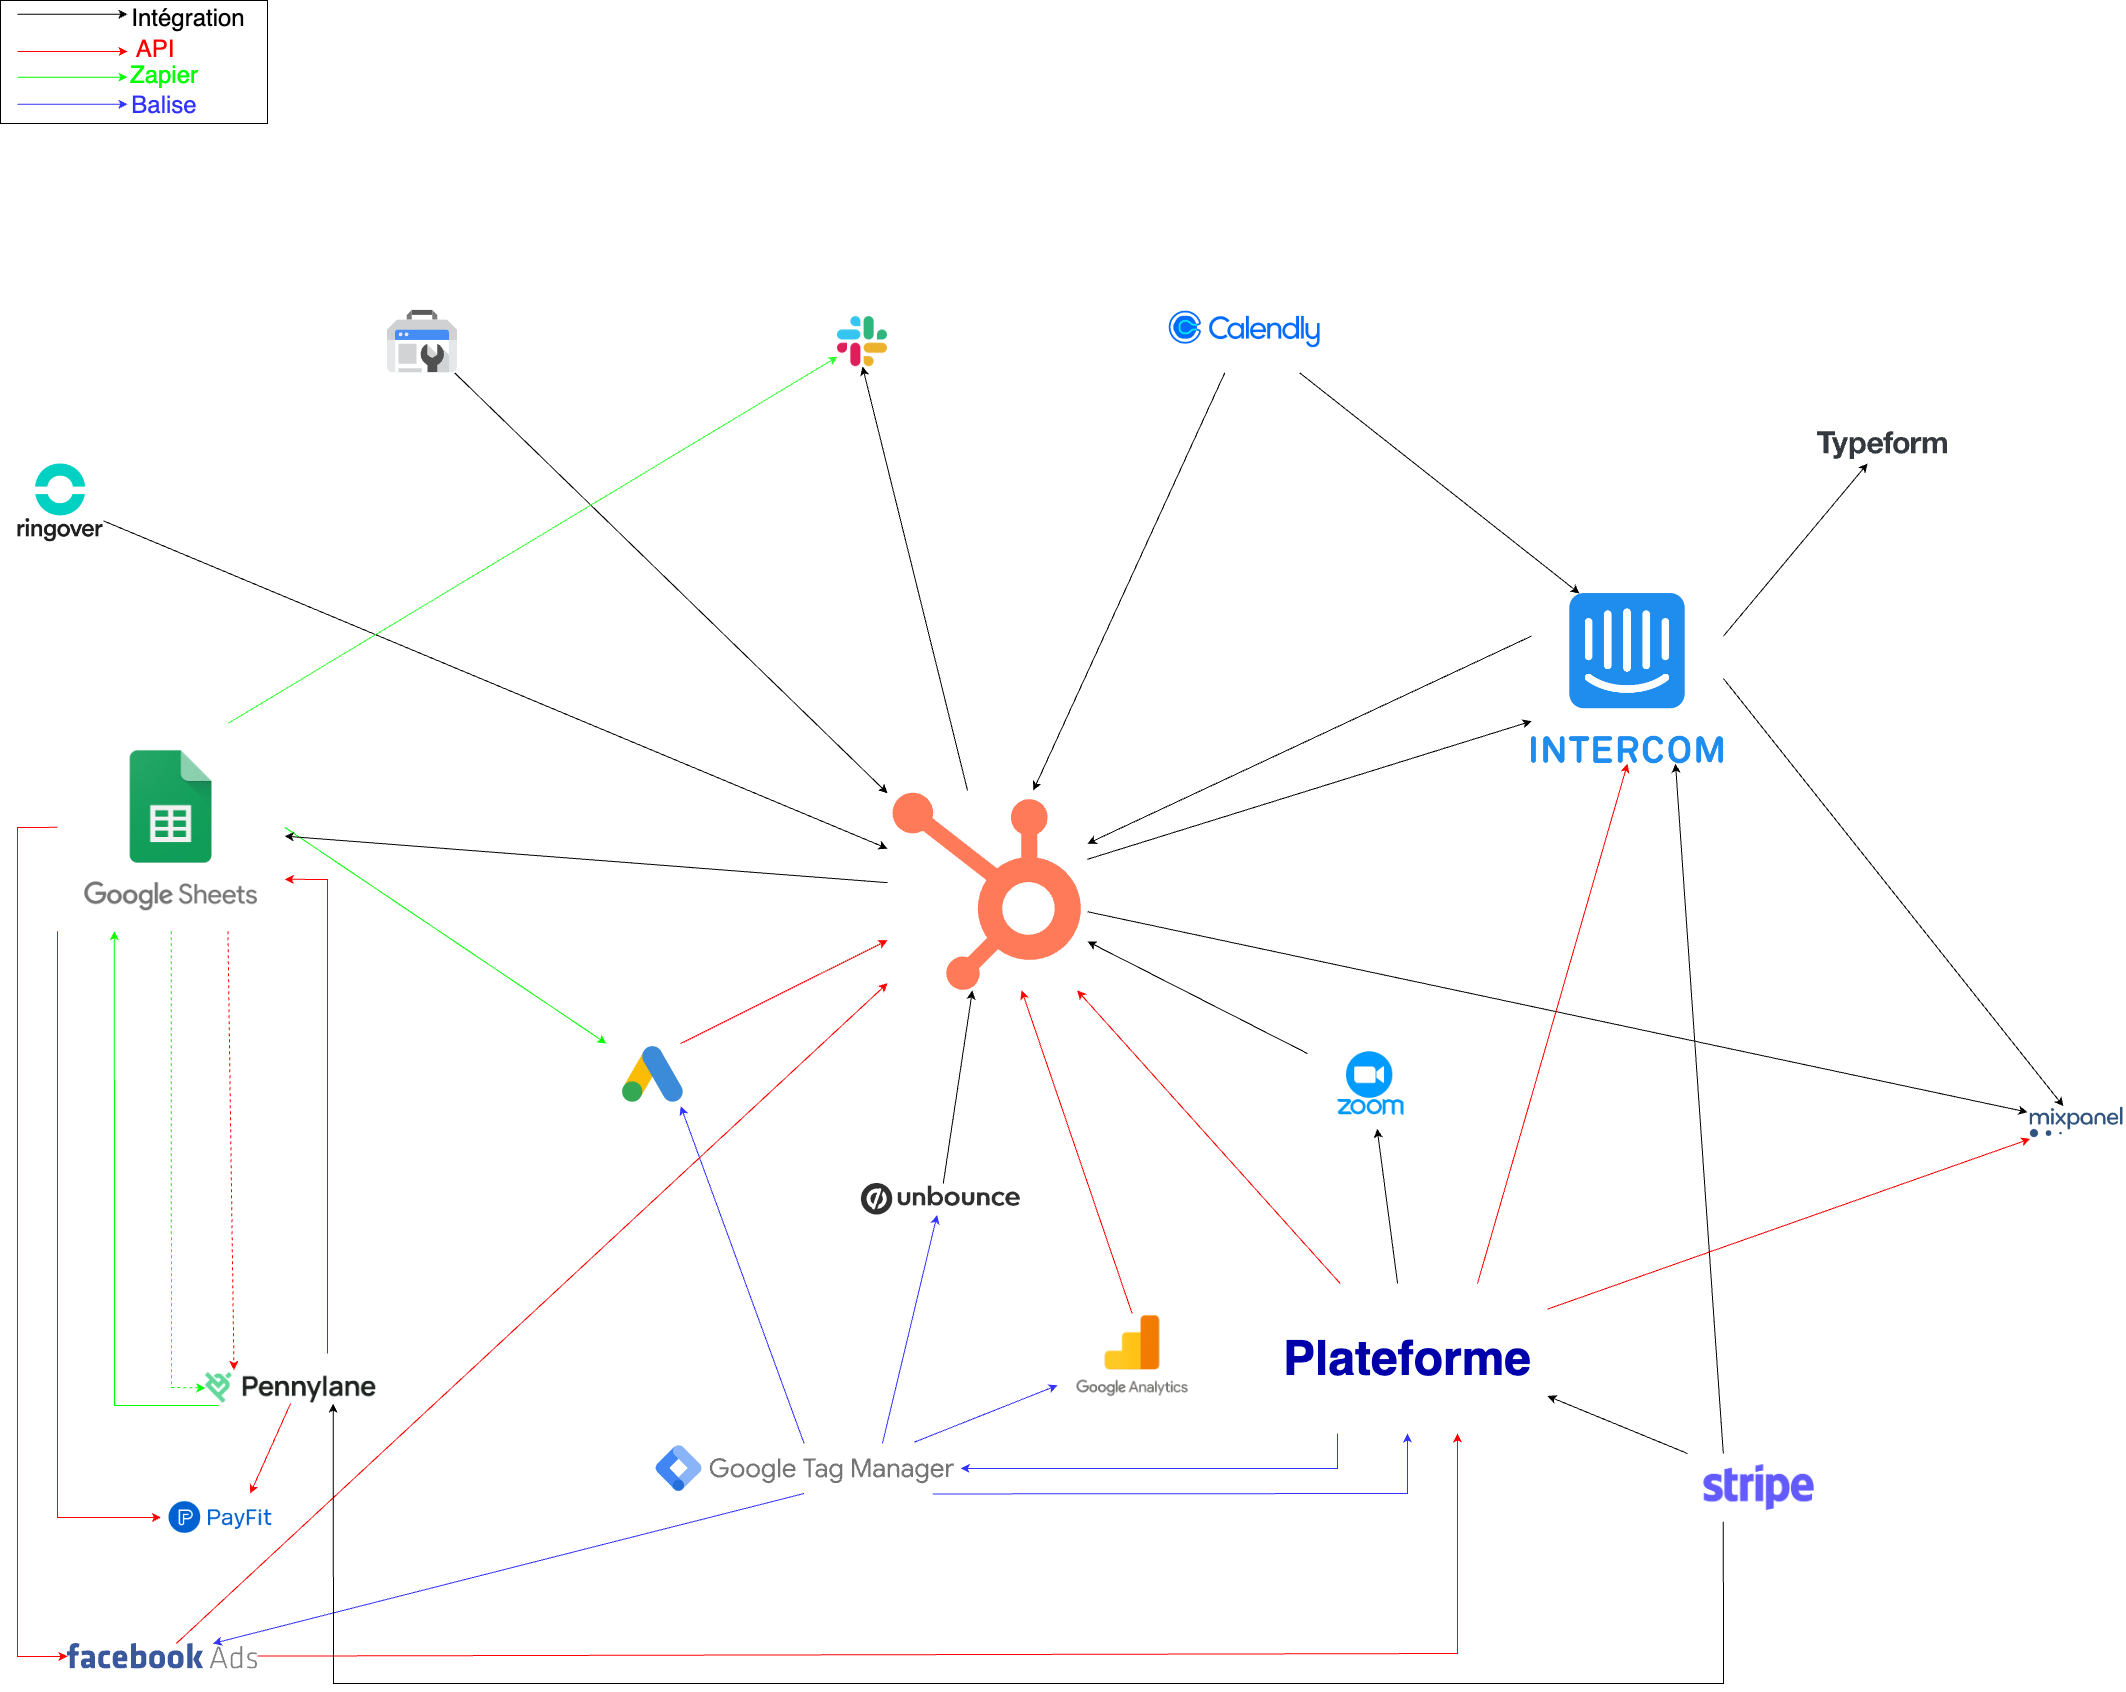Select the Google Tag Manager icon

[681, 1467]
